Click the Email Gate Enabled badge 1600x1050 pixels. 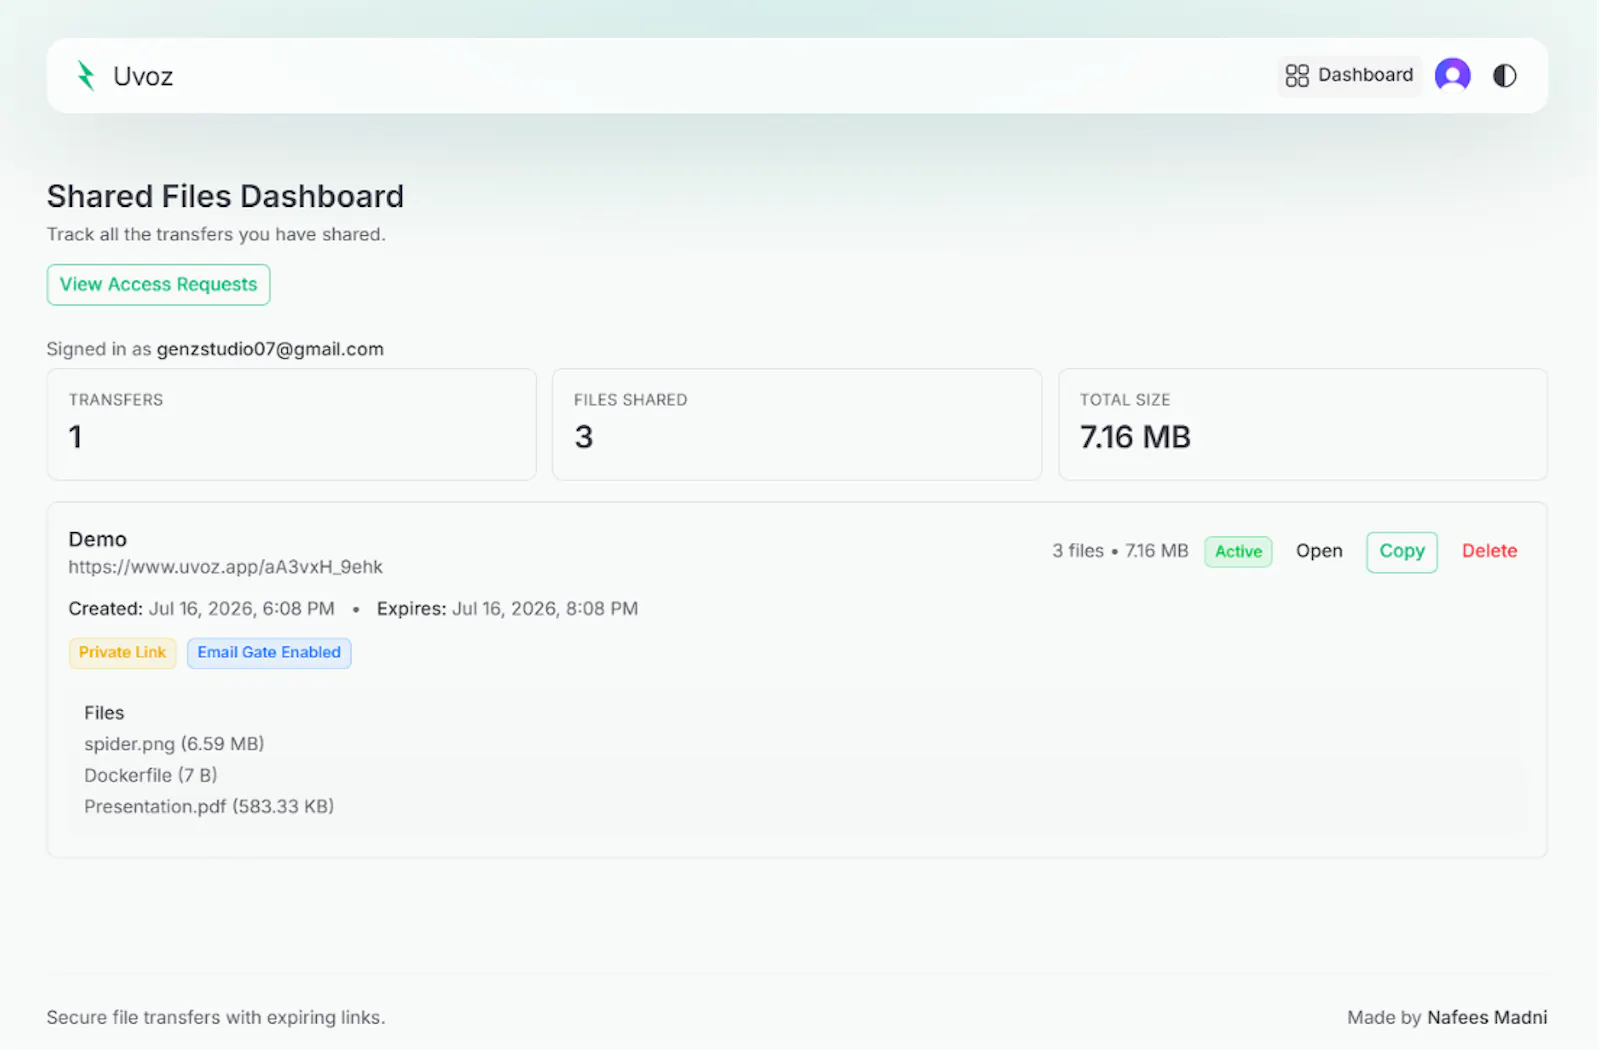pyautogui.click(x=269, y=653)
